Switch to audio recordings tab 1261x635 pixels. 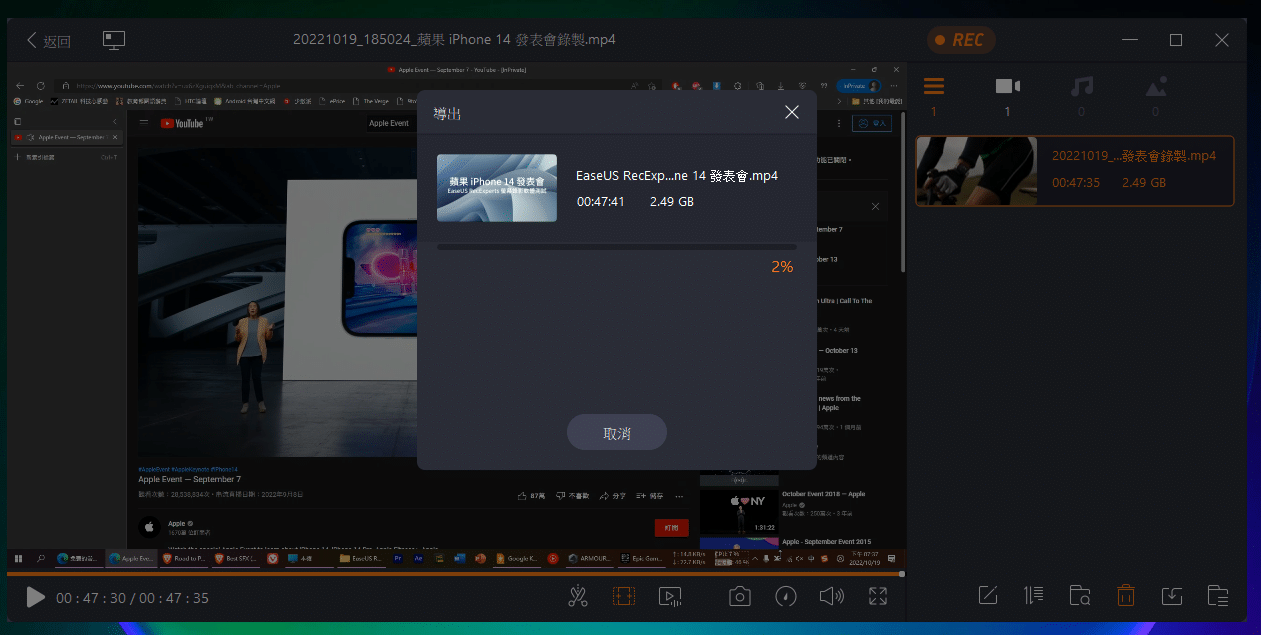[1081, 87]
